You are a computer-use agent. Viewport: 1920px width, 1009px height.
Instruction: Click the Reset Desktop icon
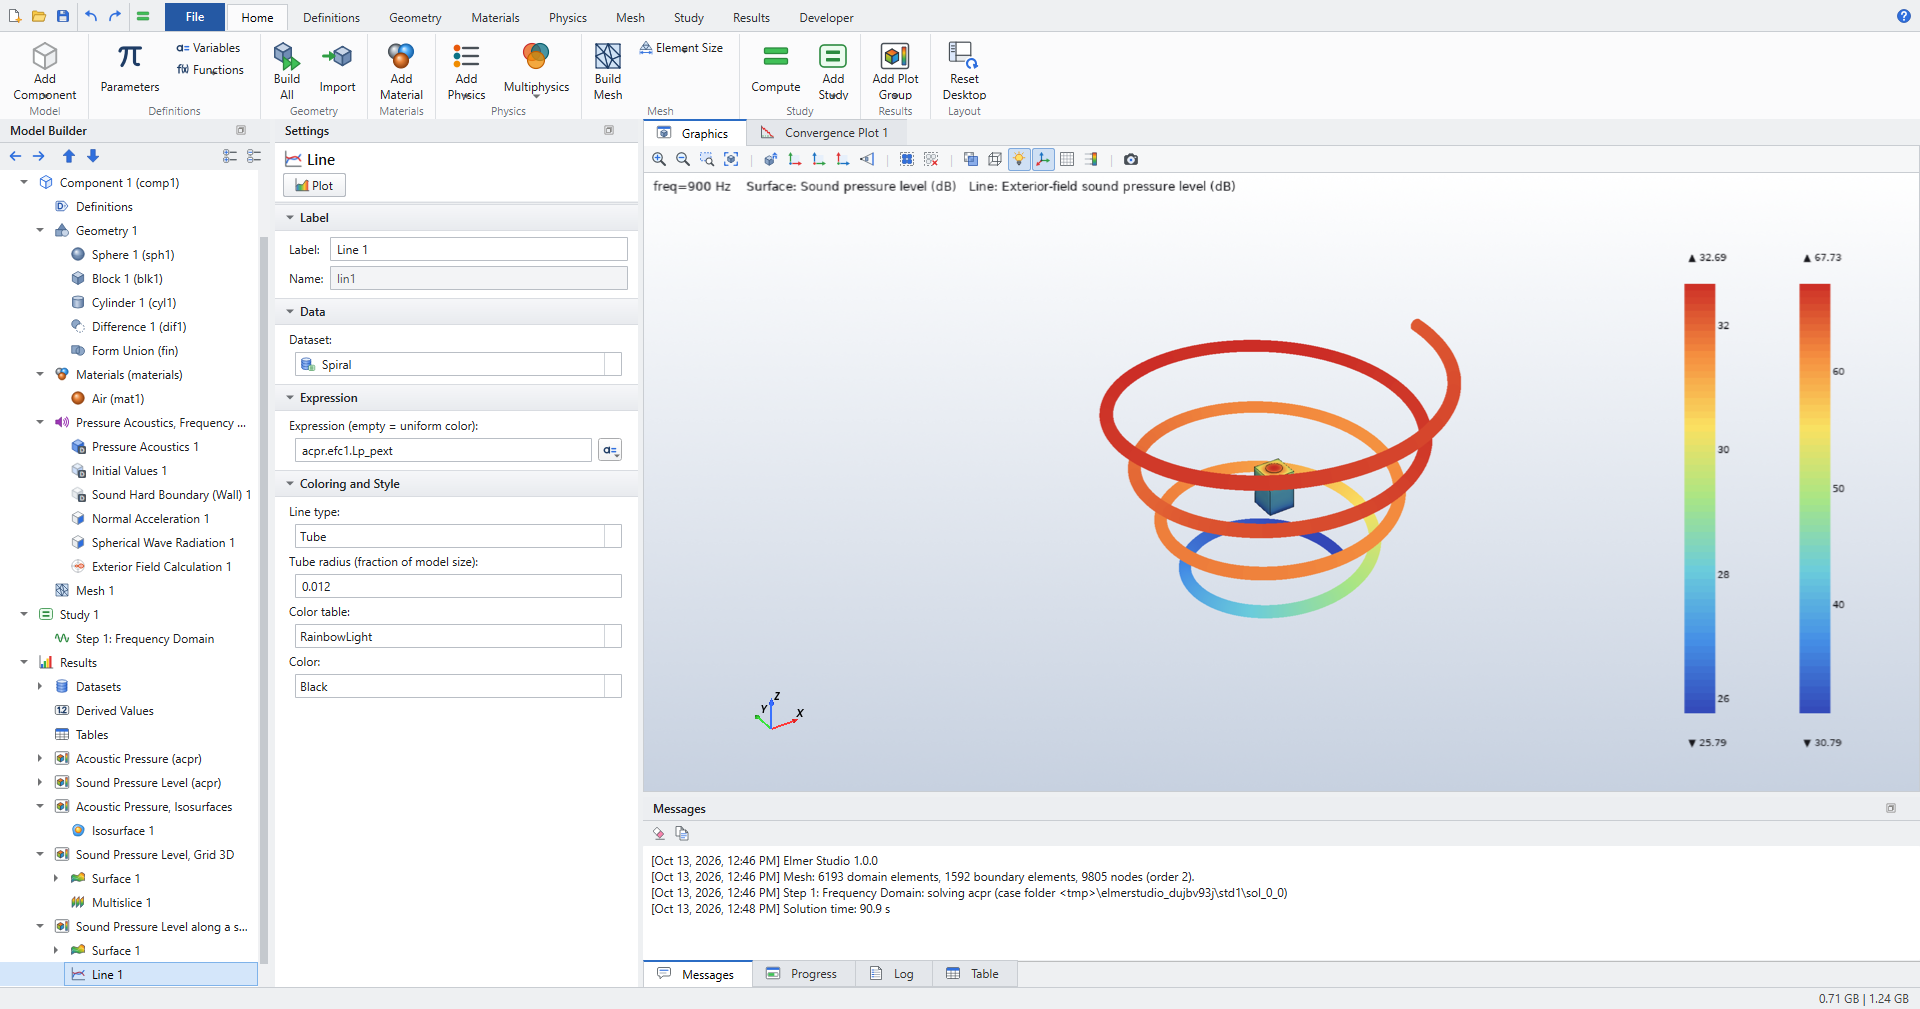coord(964,56)
